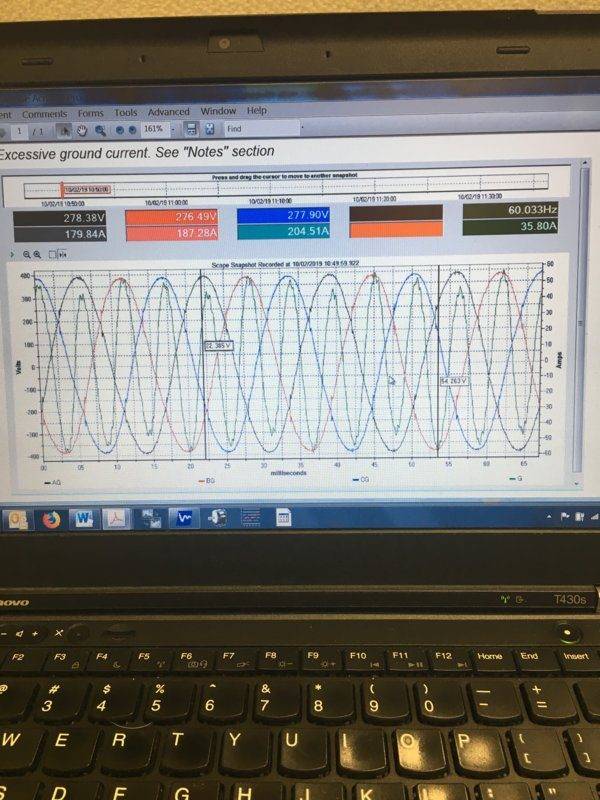Open the network computers icon in taskbar
Image resolution: width=600 pixels, height=800 pixels.
pyautogui.click(x=151, y=518)
